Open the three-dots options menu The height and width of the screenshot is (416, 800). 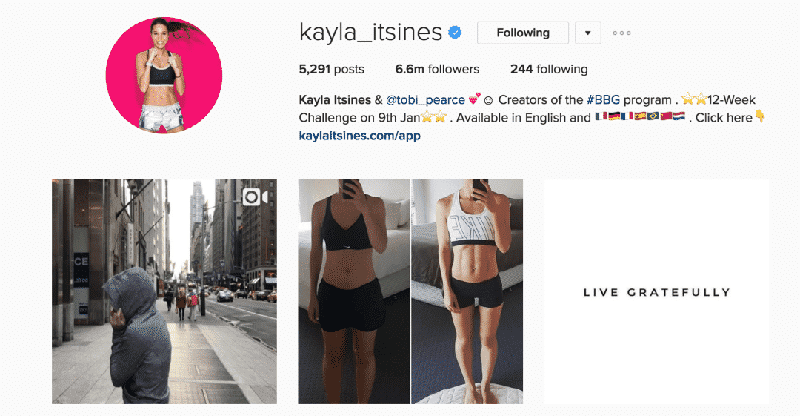pyautogui.click(x=621, y=33)
